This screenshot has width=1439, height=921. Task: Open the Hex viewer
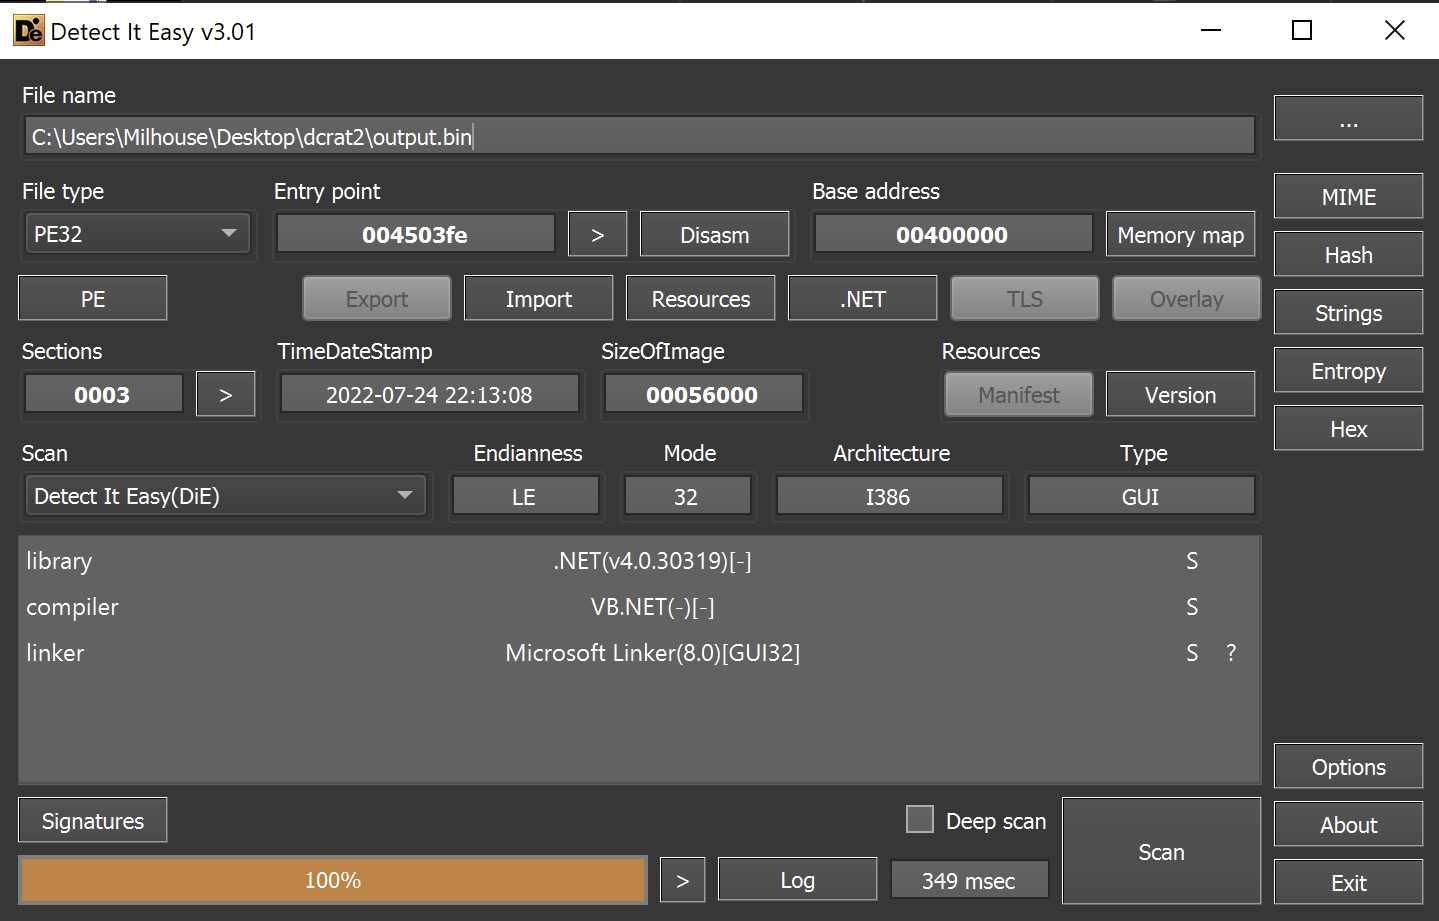1347,428
